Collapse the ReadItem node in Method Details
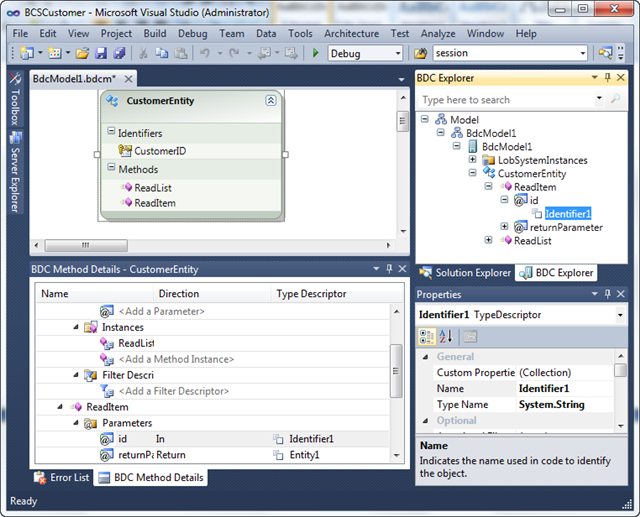The width and height of the screenshot is (640, 517). click(x=60, y=407)
